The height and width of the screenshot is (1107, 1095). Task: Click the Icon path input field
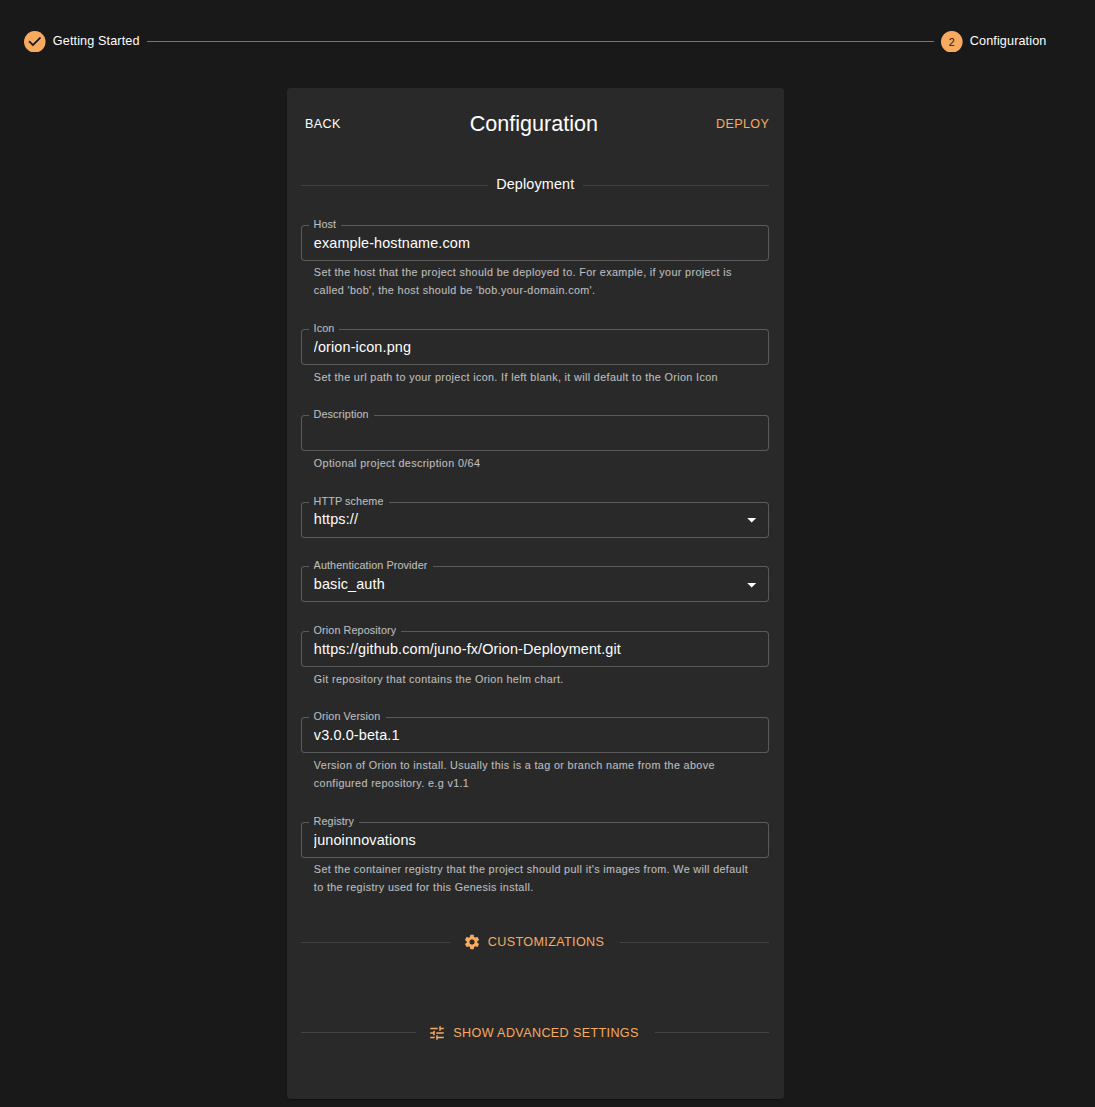534,347
